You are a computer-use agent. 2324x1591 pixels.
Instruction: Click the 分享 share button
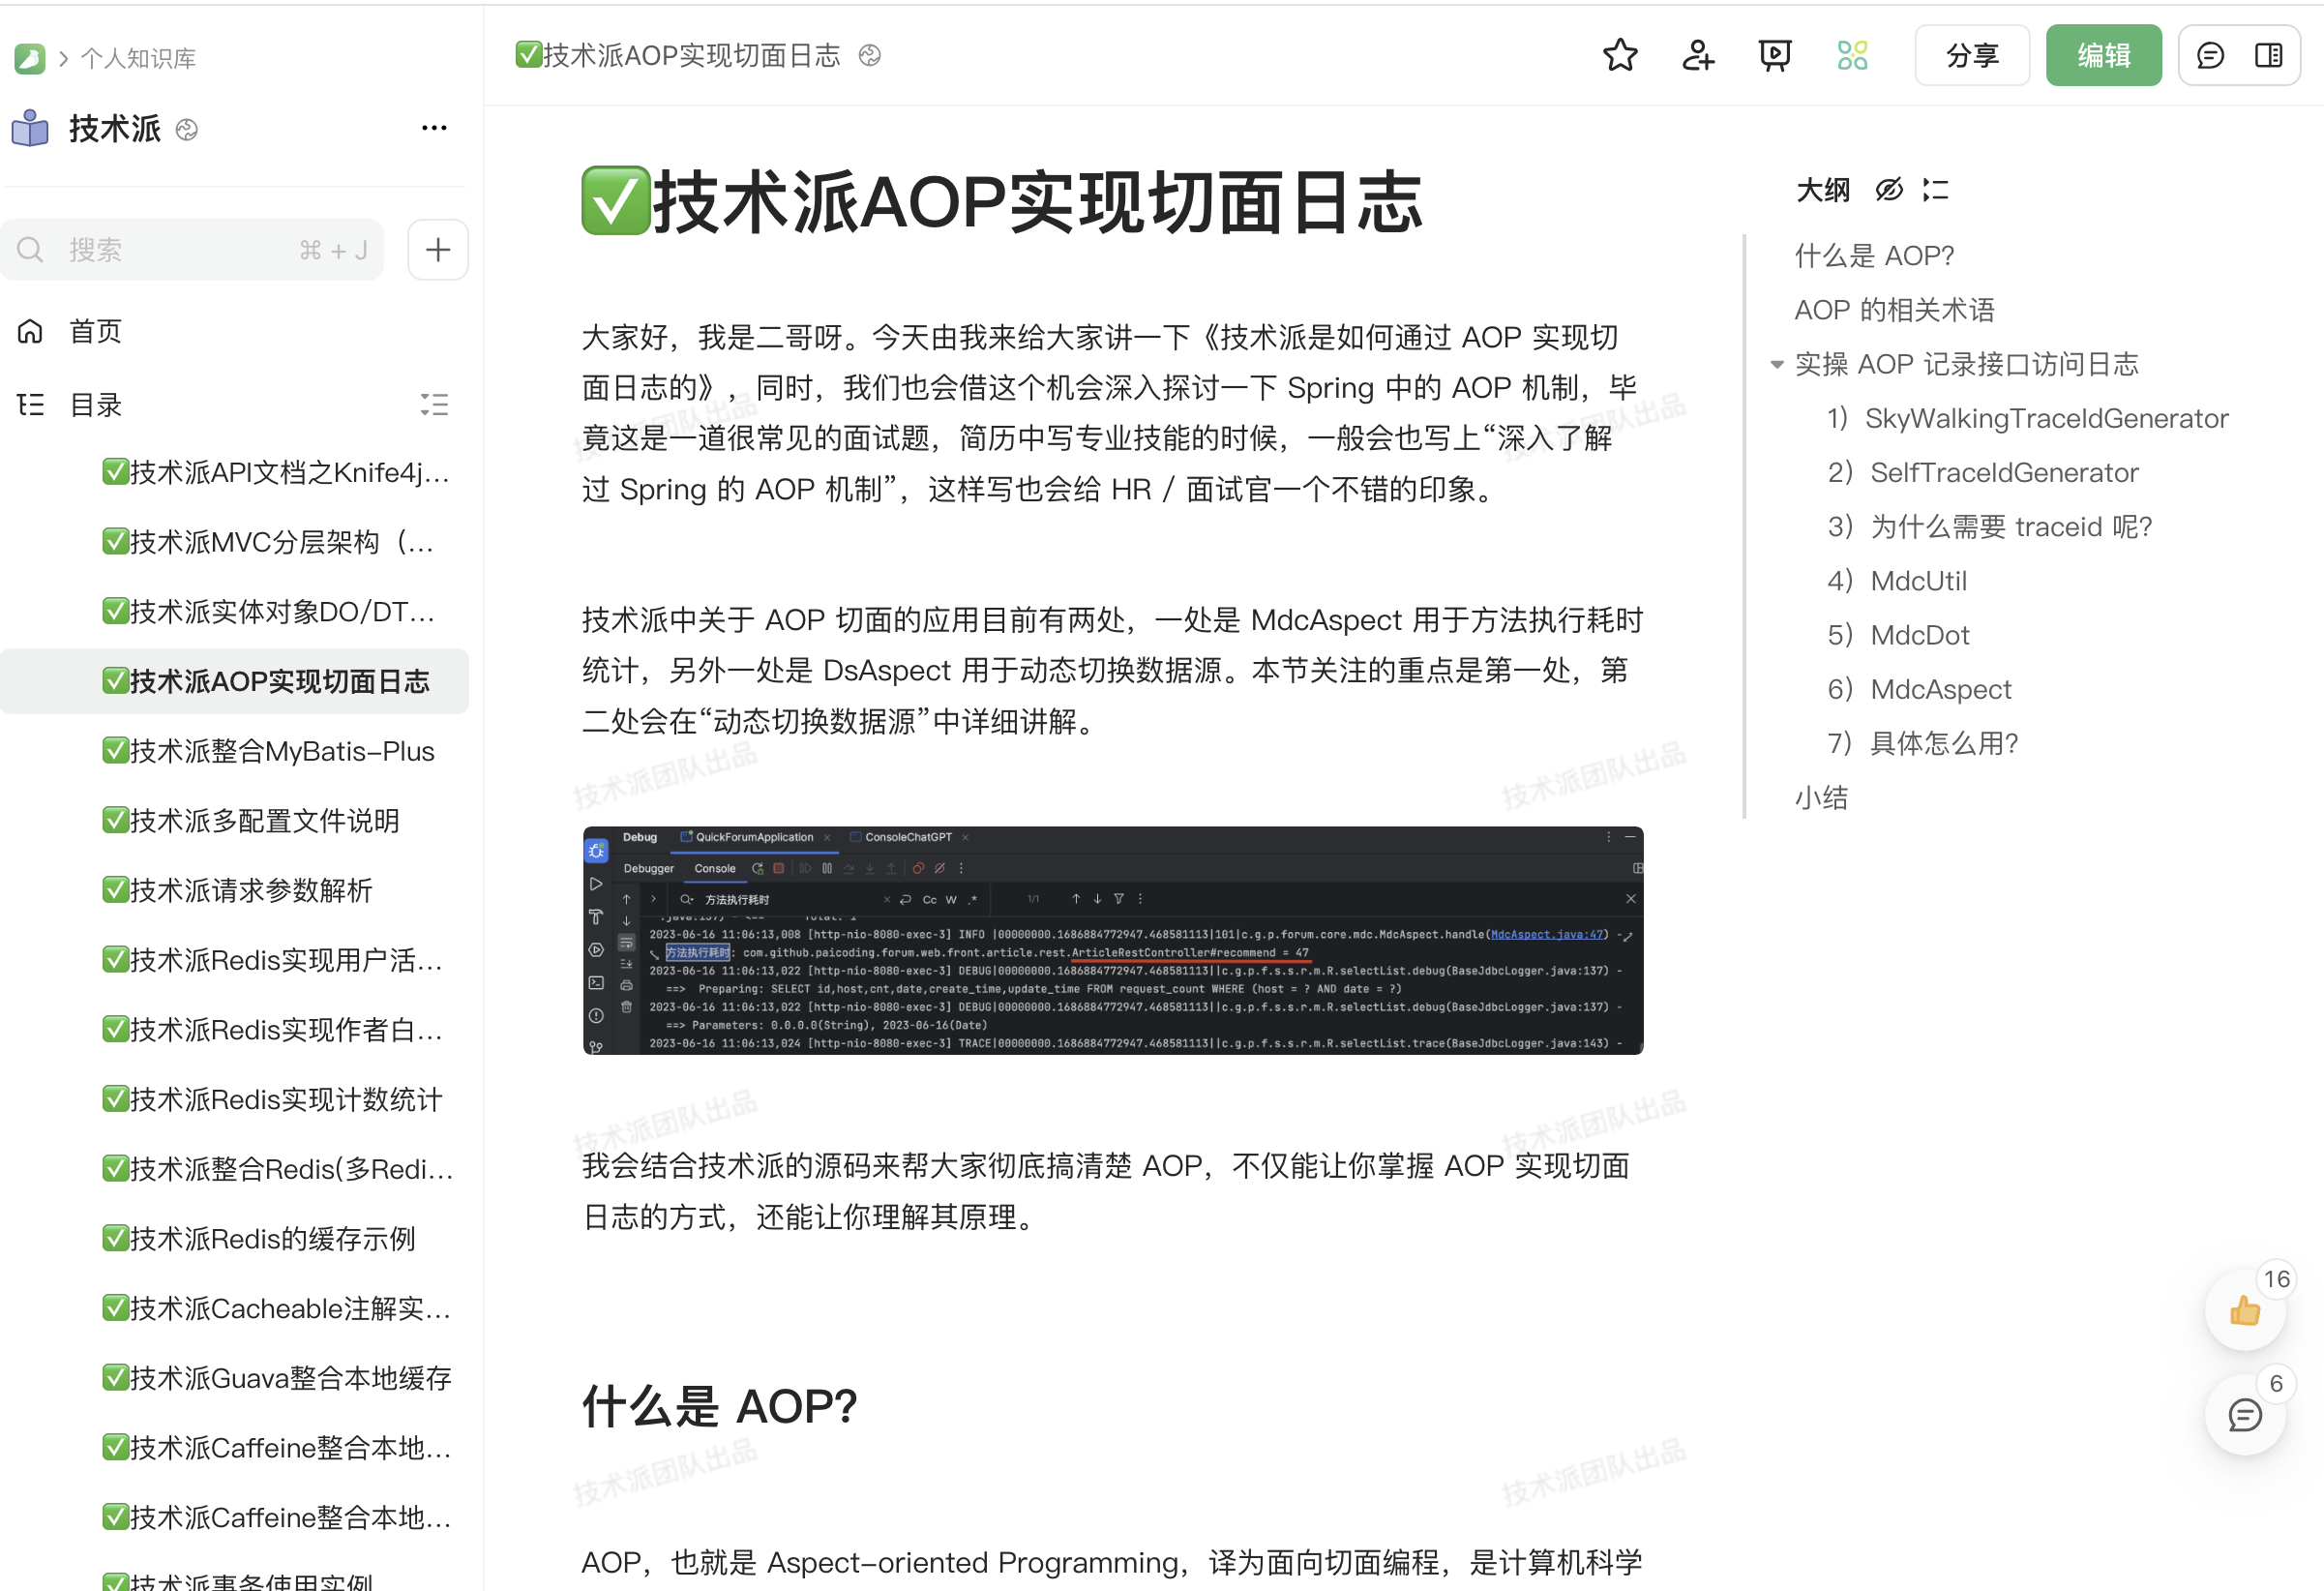coord(1972,55)
